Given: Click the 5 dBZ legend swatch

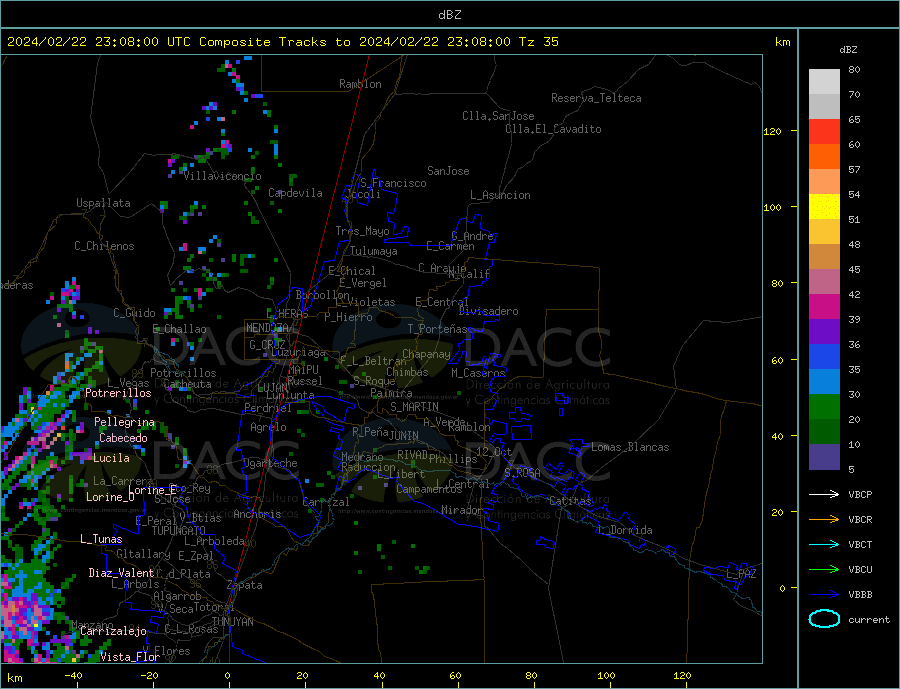Looking at the screenshot, I should coord(824,456).
